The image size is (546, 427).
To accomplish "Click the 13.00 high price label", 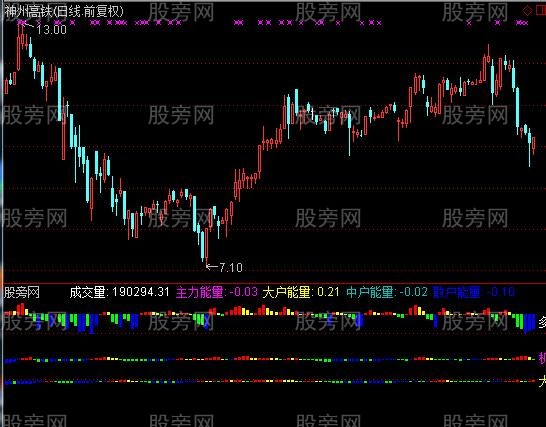I will point(51,30).
